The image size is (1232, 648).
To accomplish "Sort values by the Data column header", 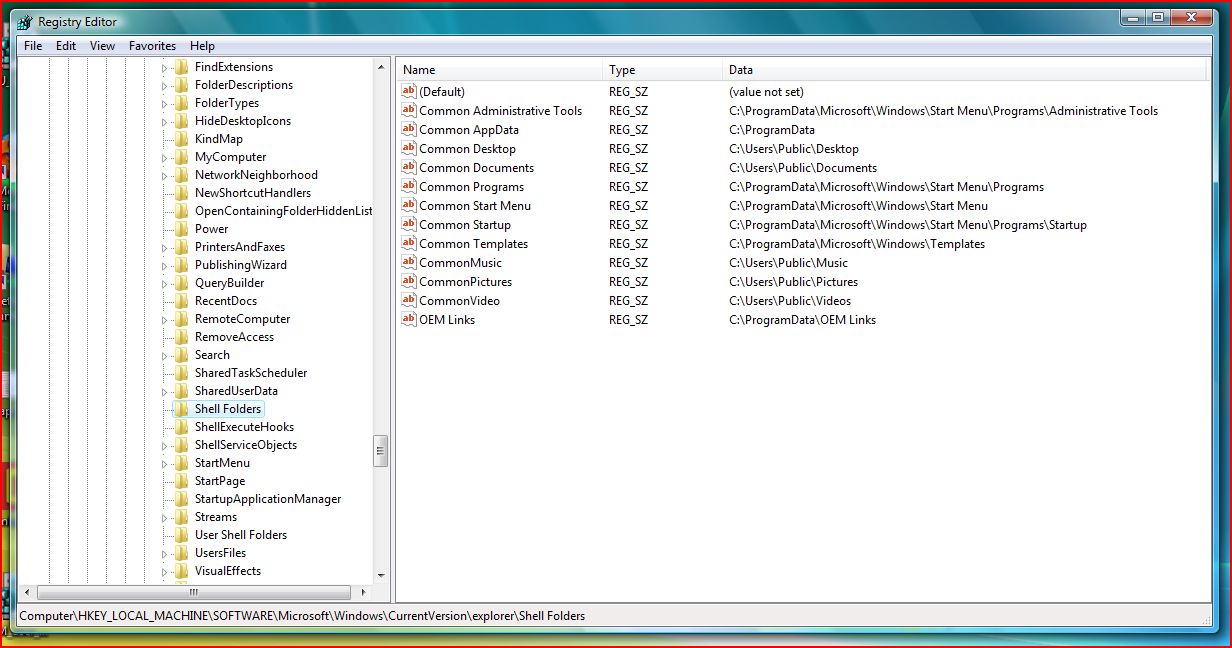I will click(x=964, y=70).
